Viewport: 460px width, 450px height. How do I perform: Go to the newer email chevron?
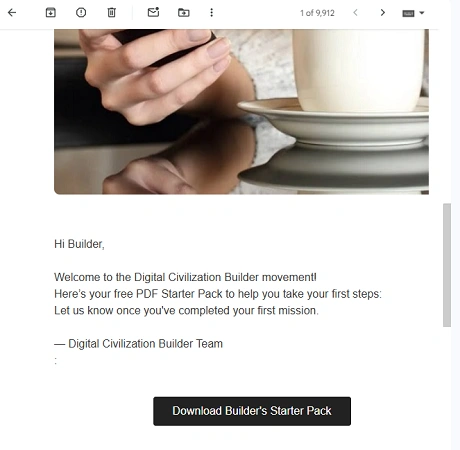tap(355, 13)
